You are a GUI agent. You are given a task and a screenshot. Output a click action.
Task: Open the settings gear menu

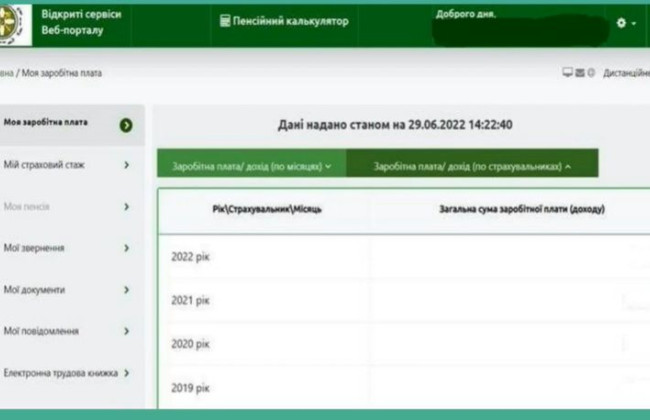tap(621, 23)
